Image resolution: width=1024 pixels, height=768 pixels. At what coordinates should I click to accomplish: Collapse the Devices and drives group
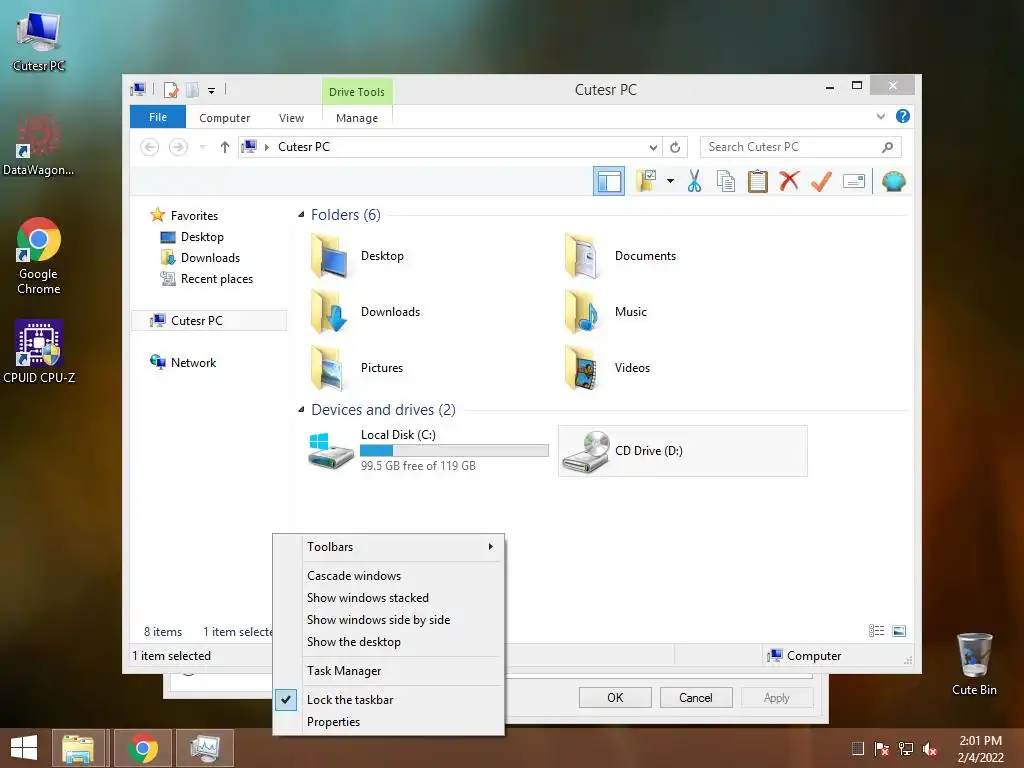click(301, 410)
